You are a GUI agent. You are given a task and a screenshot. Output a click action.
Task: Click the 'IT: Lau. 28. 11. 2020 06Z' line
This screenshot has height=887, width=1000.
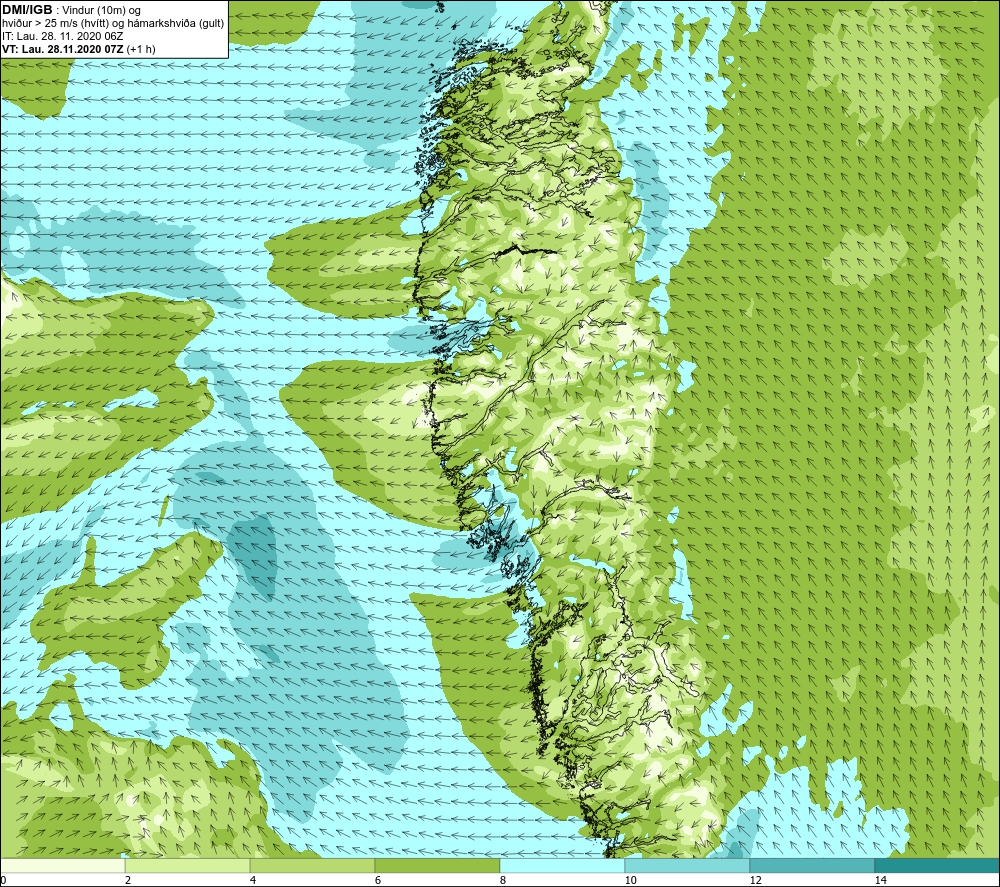[62, 36]
